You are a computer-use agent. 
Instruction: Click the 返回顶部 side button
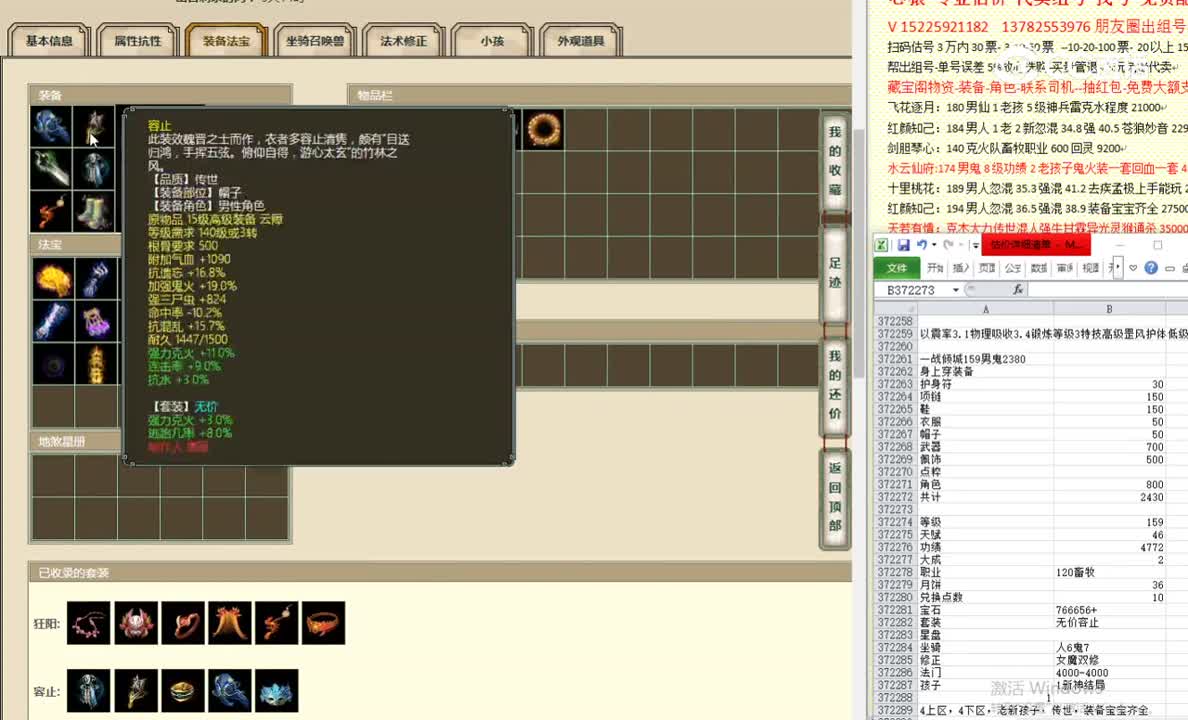835,496
